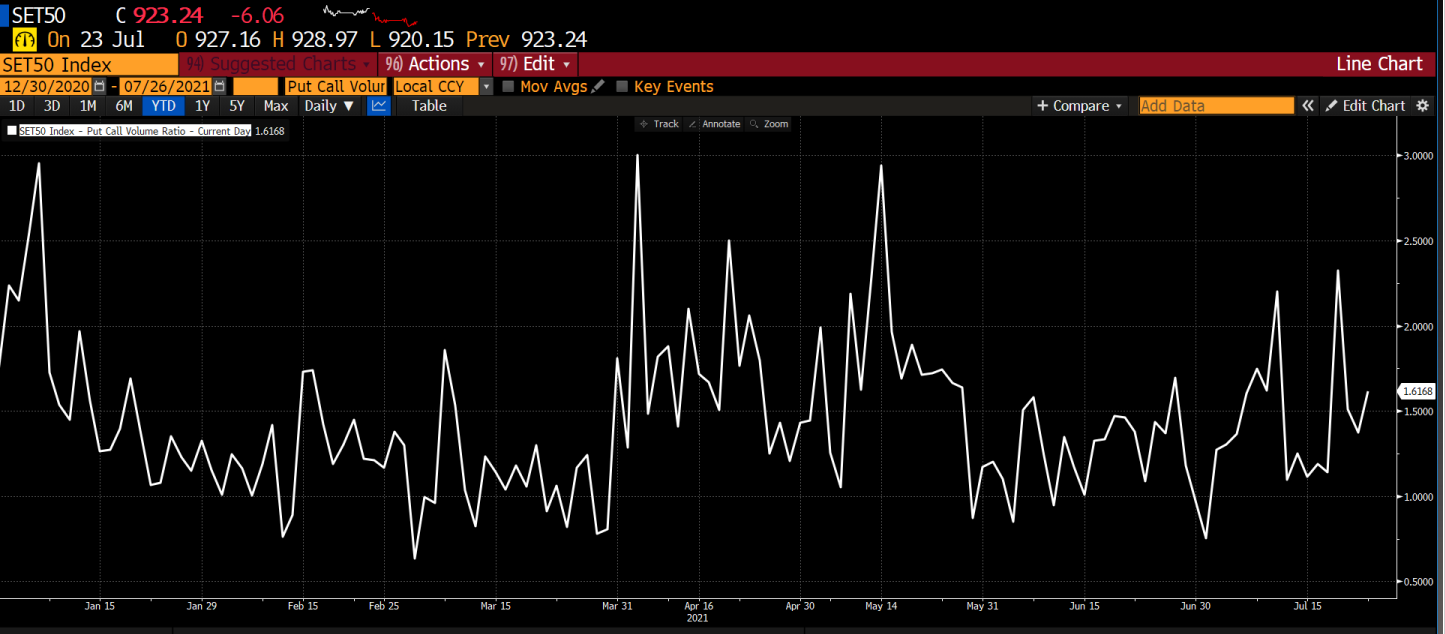Select the Zoom magnifier tool

[768, 123]
